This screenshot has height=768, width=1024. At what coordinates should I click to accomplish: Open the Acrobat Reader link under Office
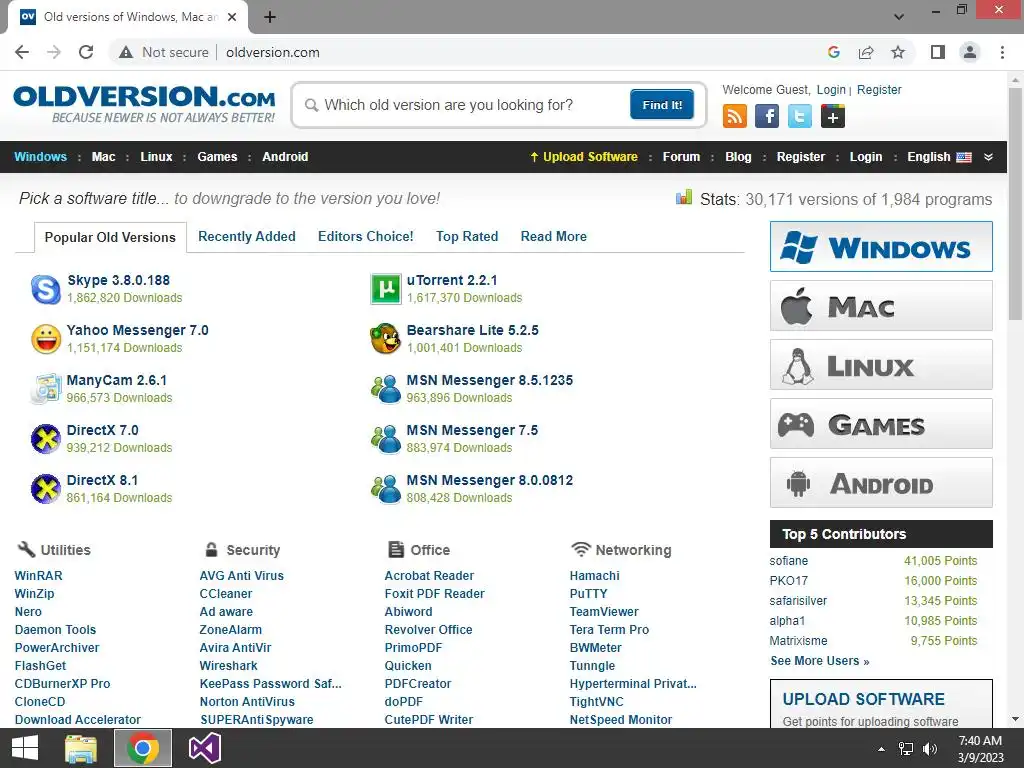429,575
